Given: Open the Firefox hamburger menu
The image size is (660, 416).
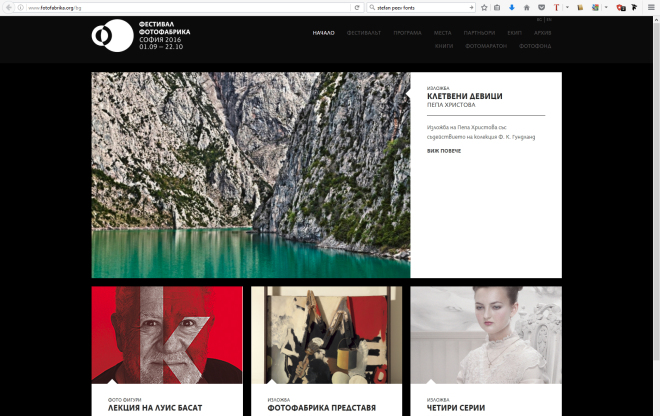Looking at the screenshot, I should (650, 7).
